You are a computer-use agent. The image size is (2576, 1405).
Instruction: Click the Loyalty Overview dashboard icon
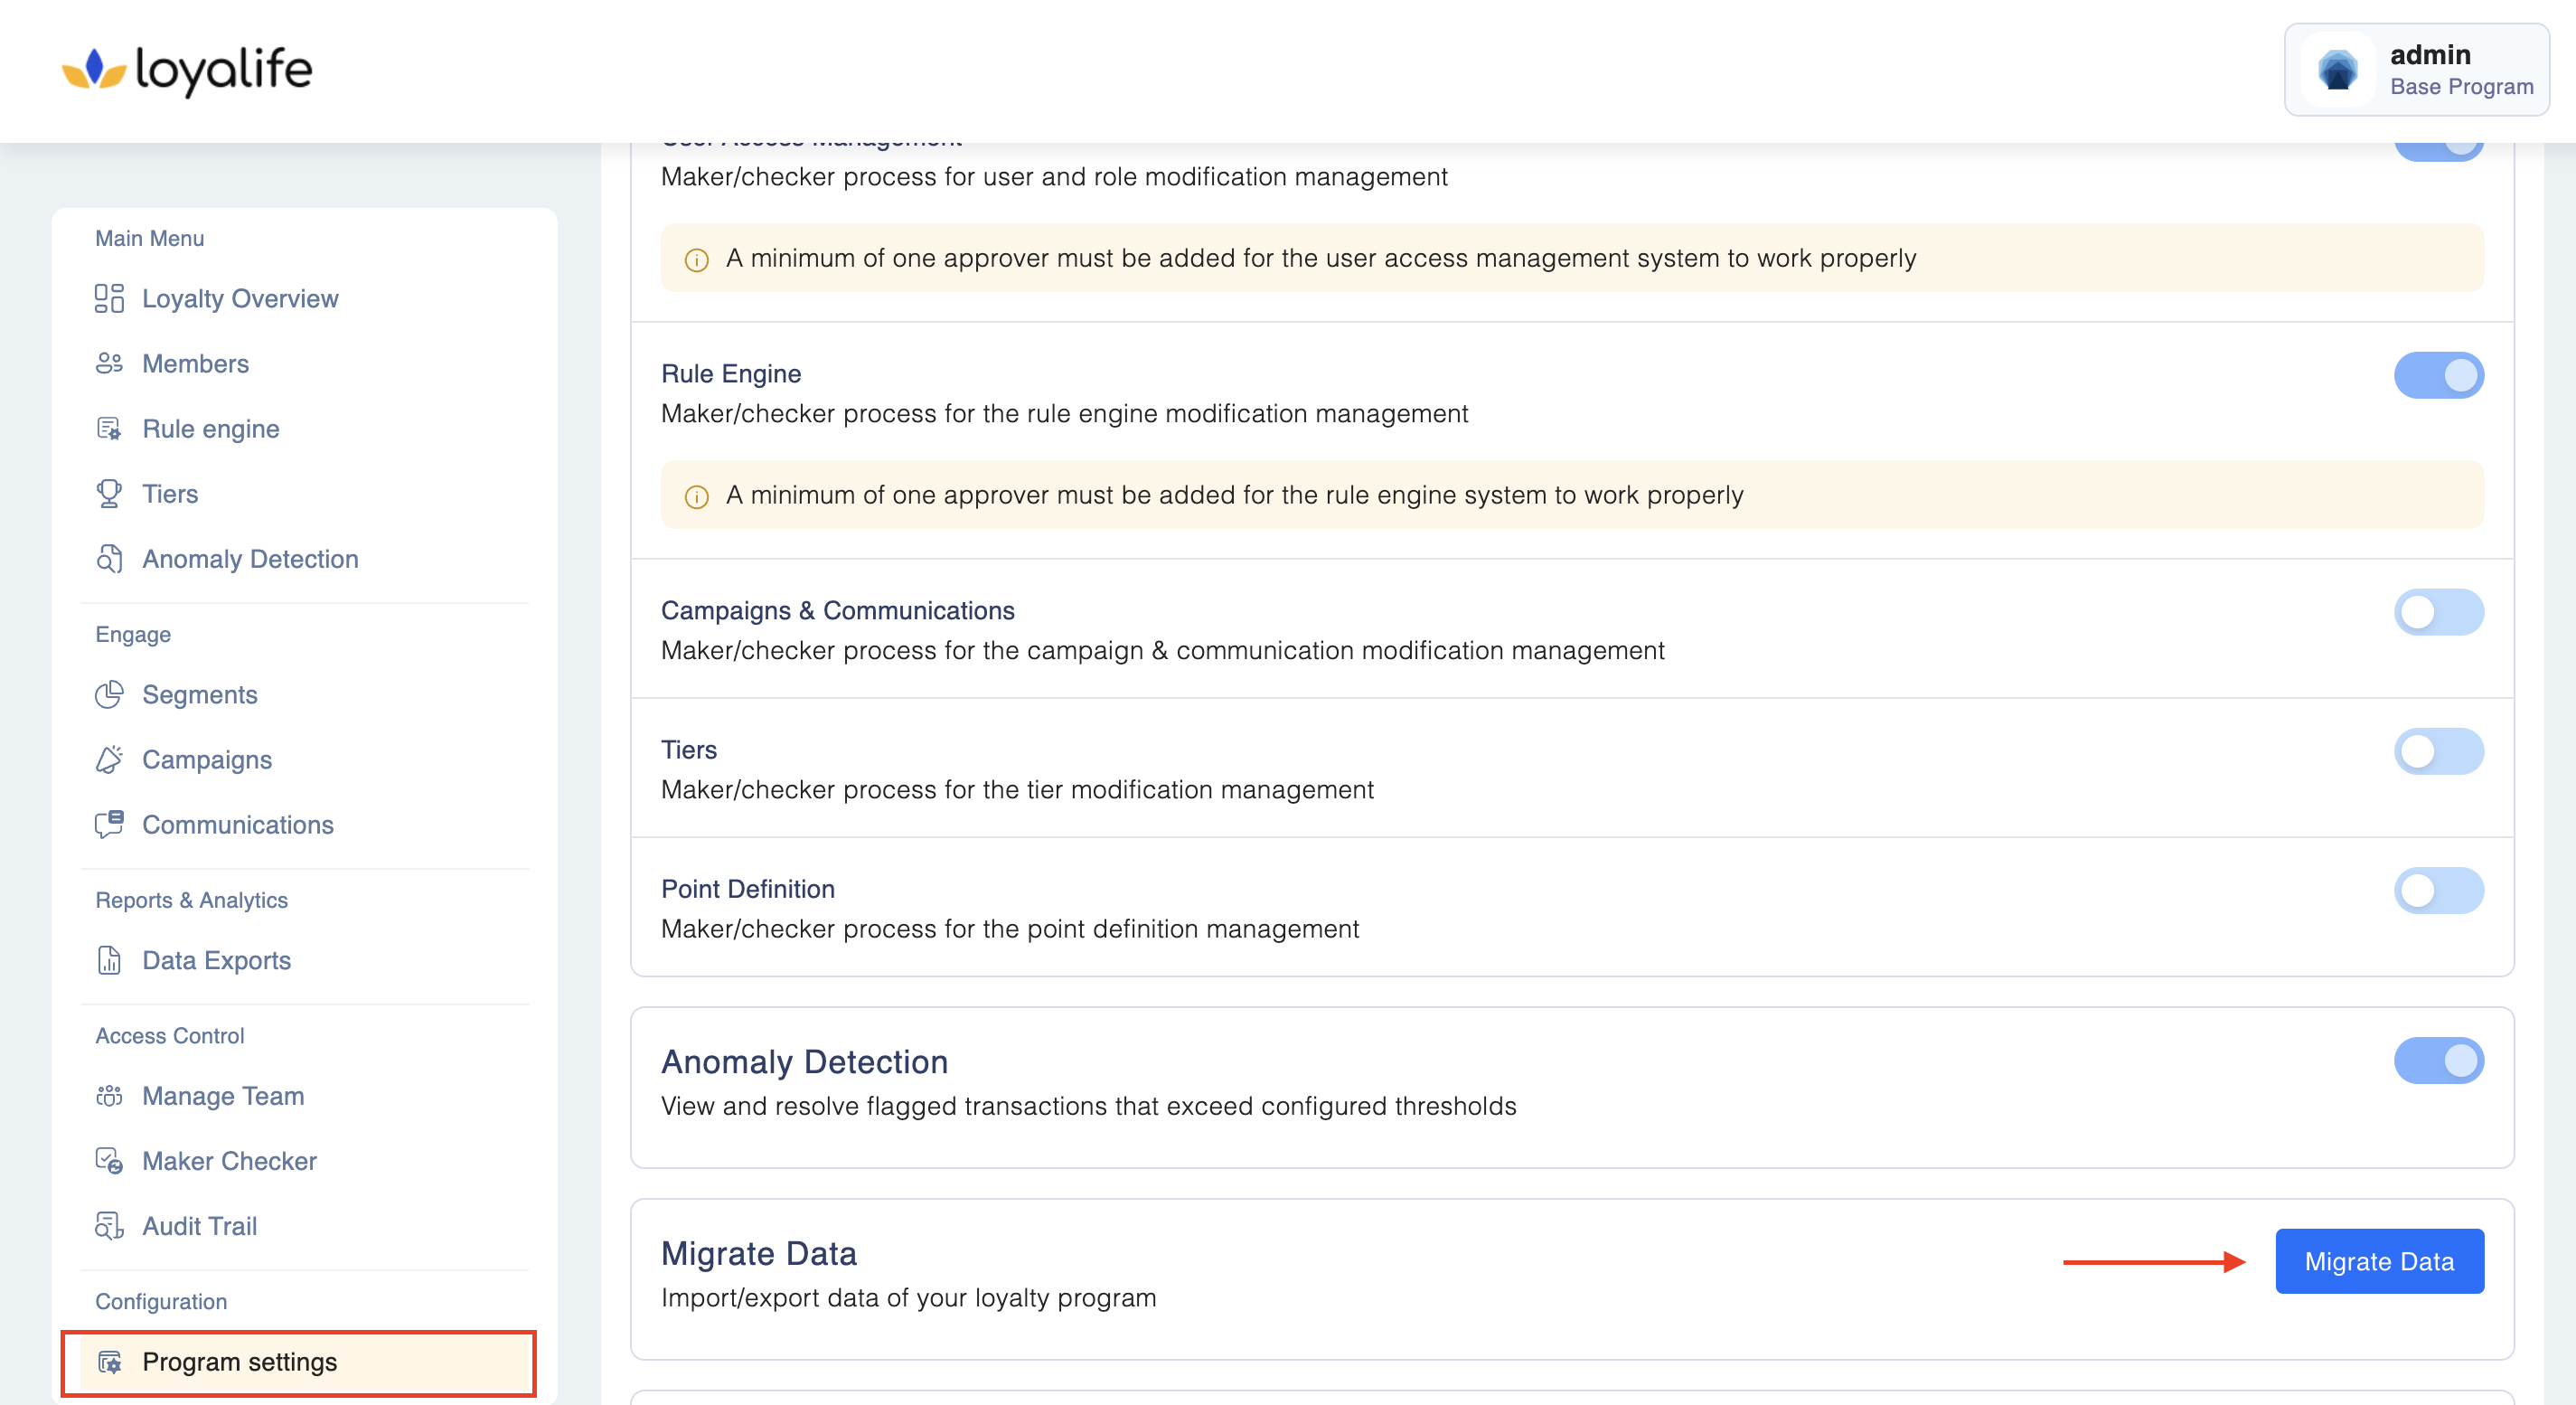[109, 298]
